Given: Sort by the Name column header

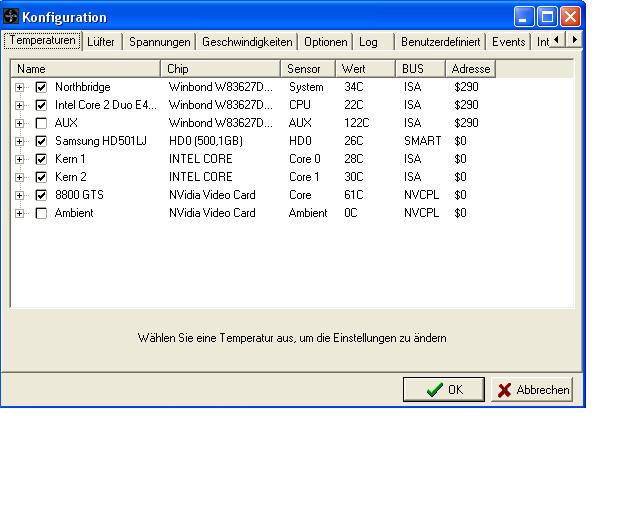Looking at the screenshot, I should tap(86, 69).
